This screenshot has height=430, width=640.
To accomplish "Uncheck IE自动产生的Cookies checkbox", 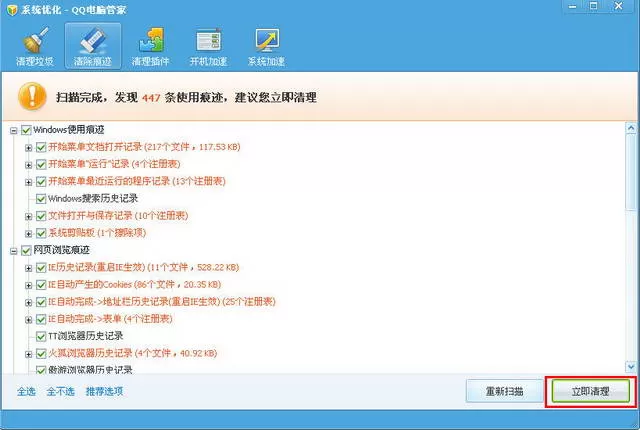I will [41, 285].
